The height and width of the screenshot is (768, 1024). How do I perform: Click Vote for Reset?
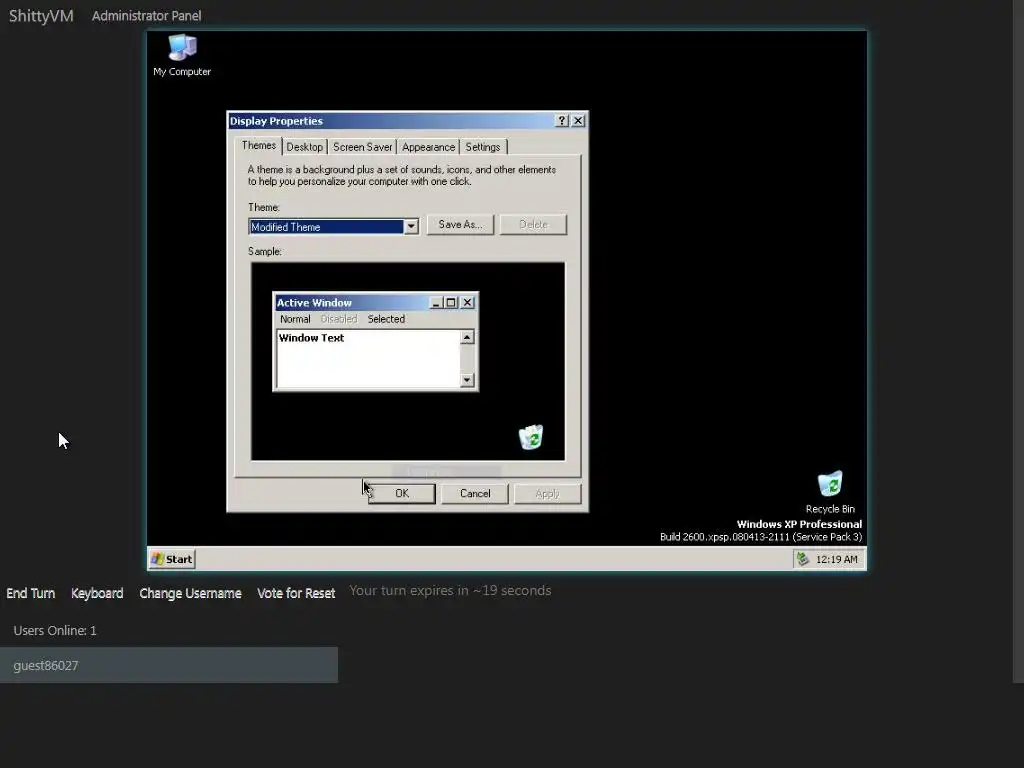point(296,593)
